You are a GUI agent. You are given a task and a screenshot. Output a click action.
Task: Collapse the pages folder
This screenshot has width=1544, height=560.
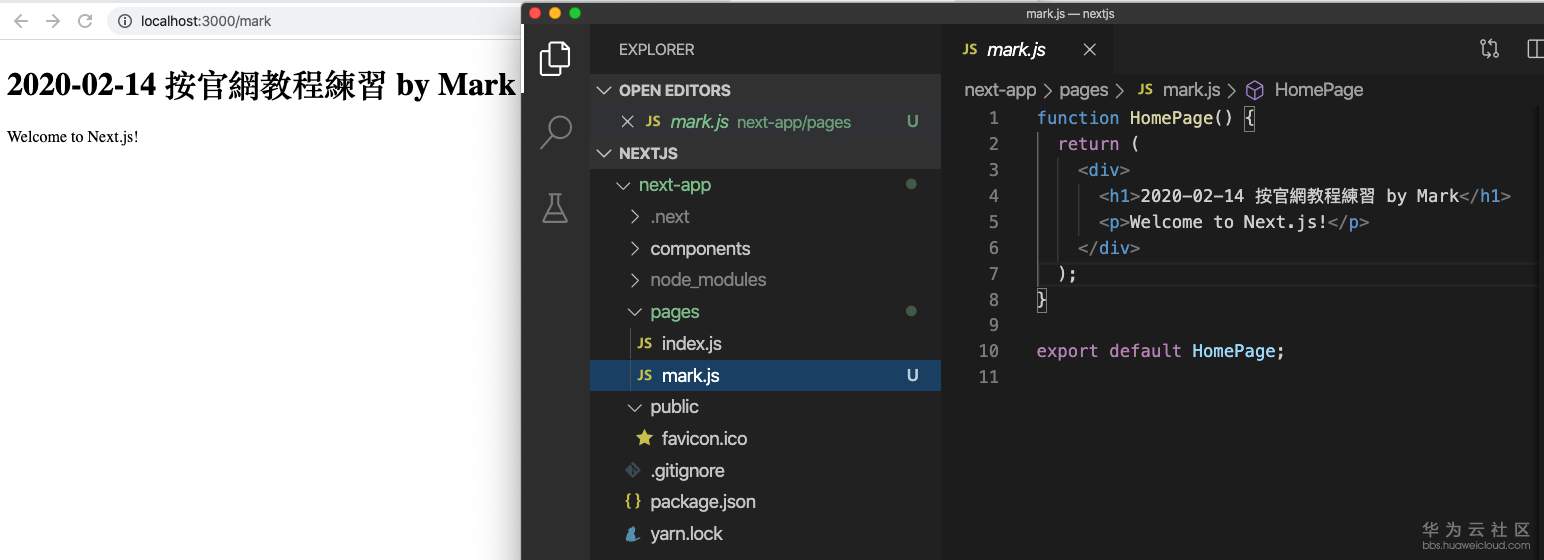(674, 312)
